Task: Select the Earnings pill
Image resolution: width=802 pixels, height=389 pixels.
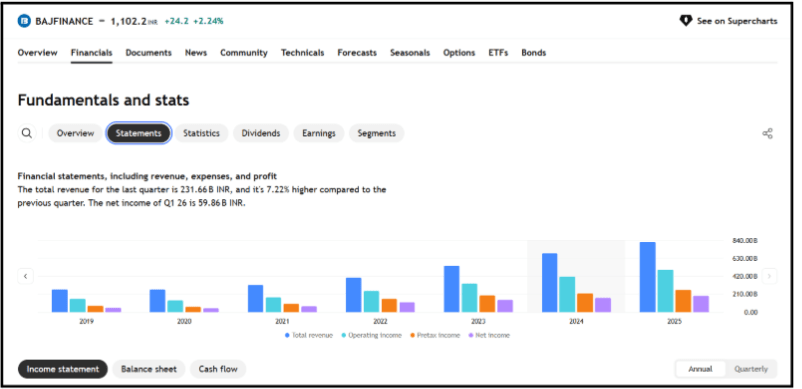Action: point(319,133)
